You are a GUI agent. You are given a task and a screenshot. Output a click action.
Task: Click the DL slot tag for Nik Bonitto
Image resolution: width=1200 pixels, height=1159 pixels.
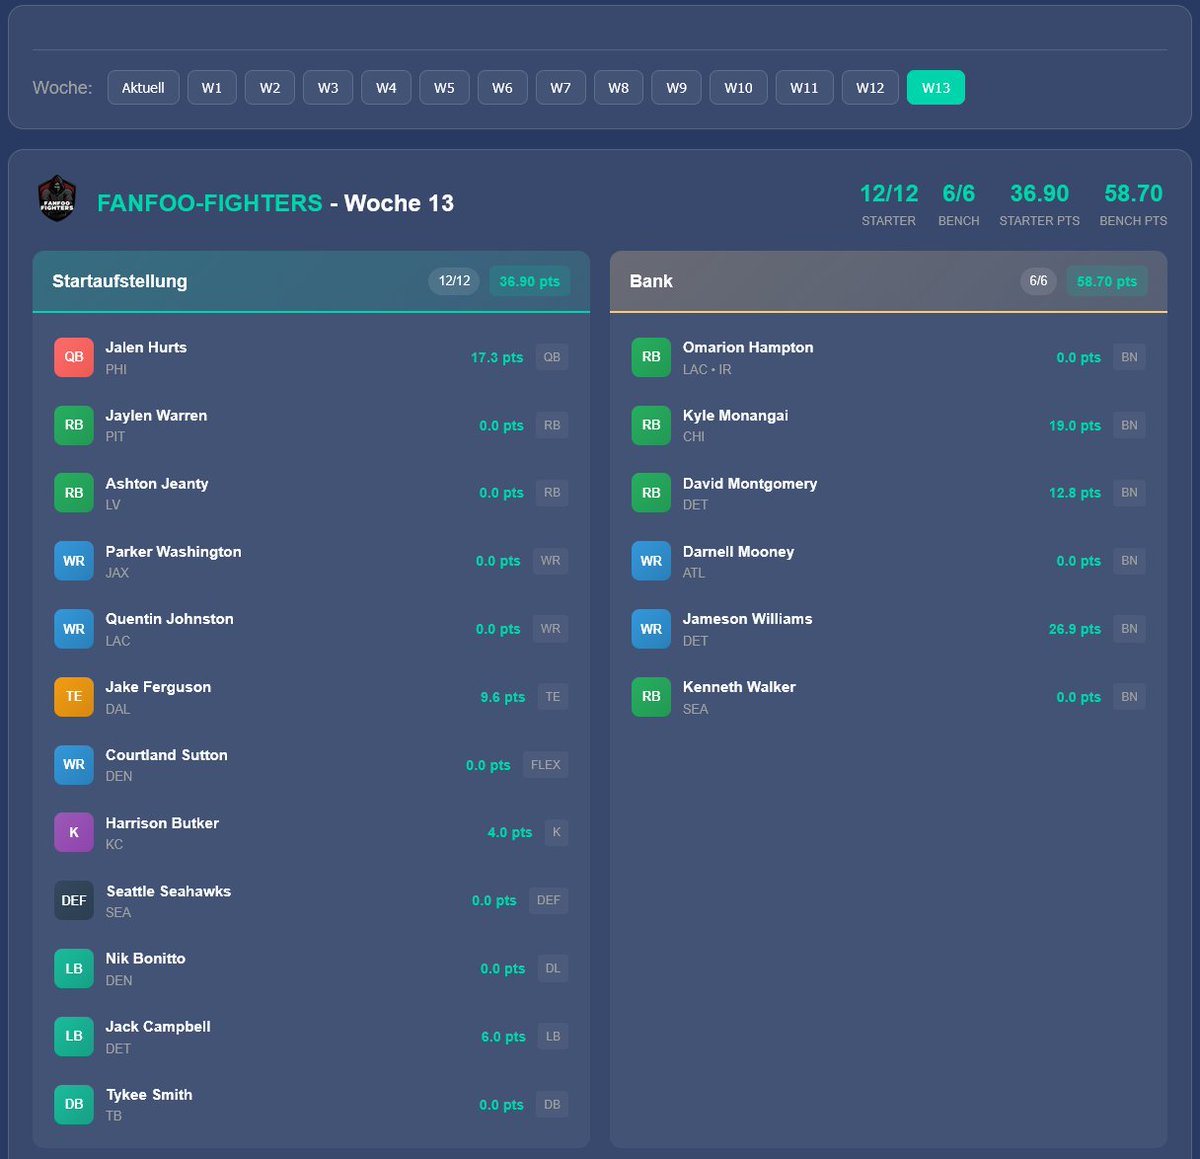(x=553, y=968)
